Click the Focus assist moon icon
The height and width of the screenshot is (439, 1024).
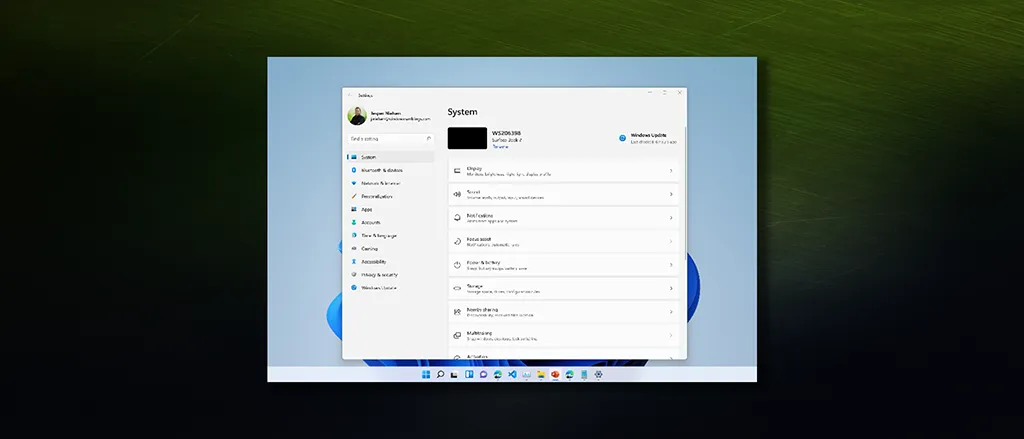tap(457, 242)
